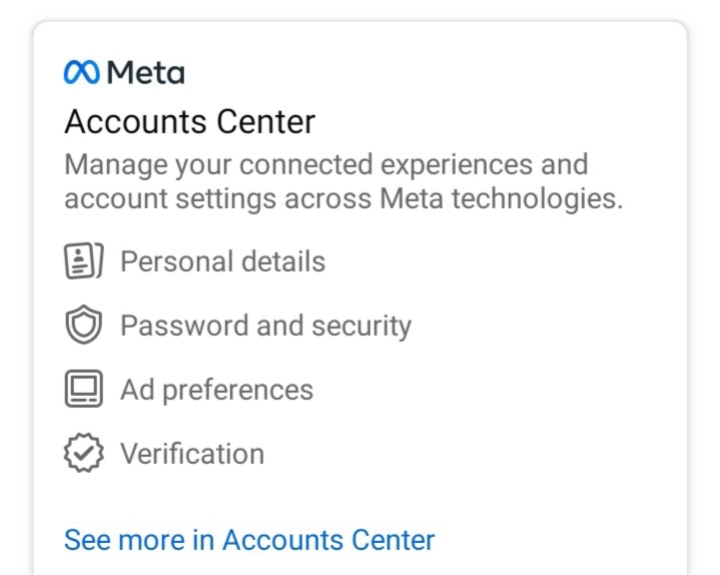
Task: Select the Accounts Center heading
Action: click(x=190, y=122)
